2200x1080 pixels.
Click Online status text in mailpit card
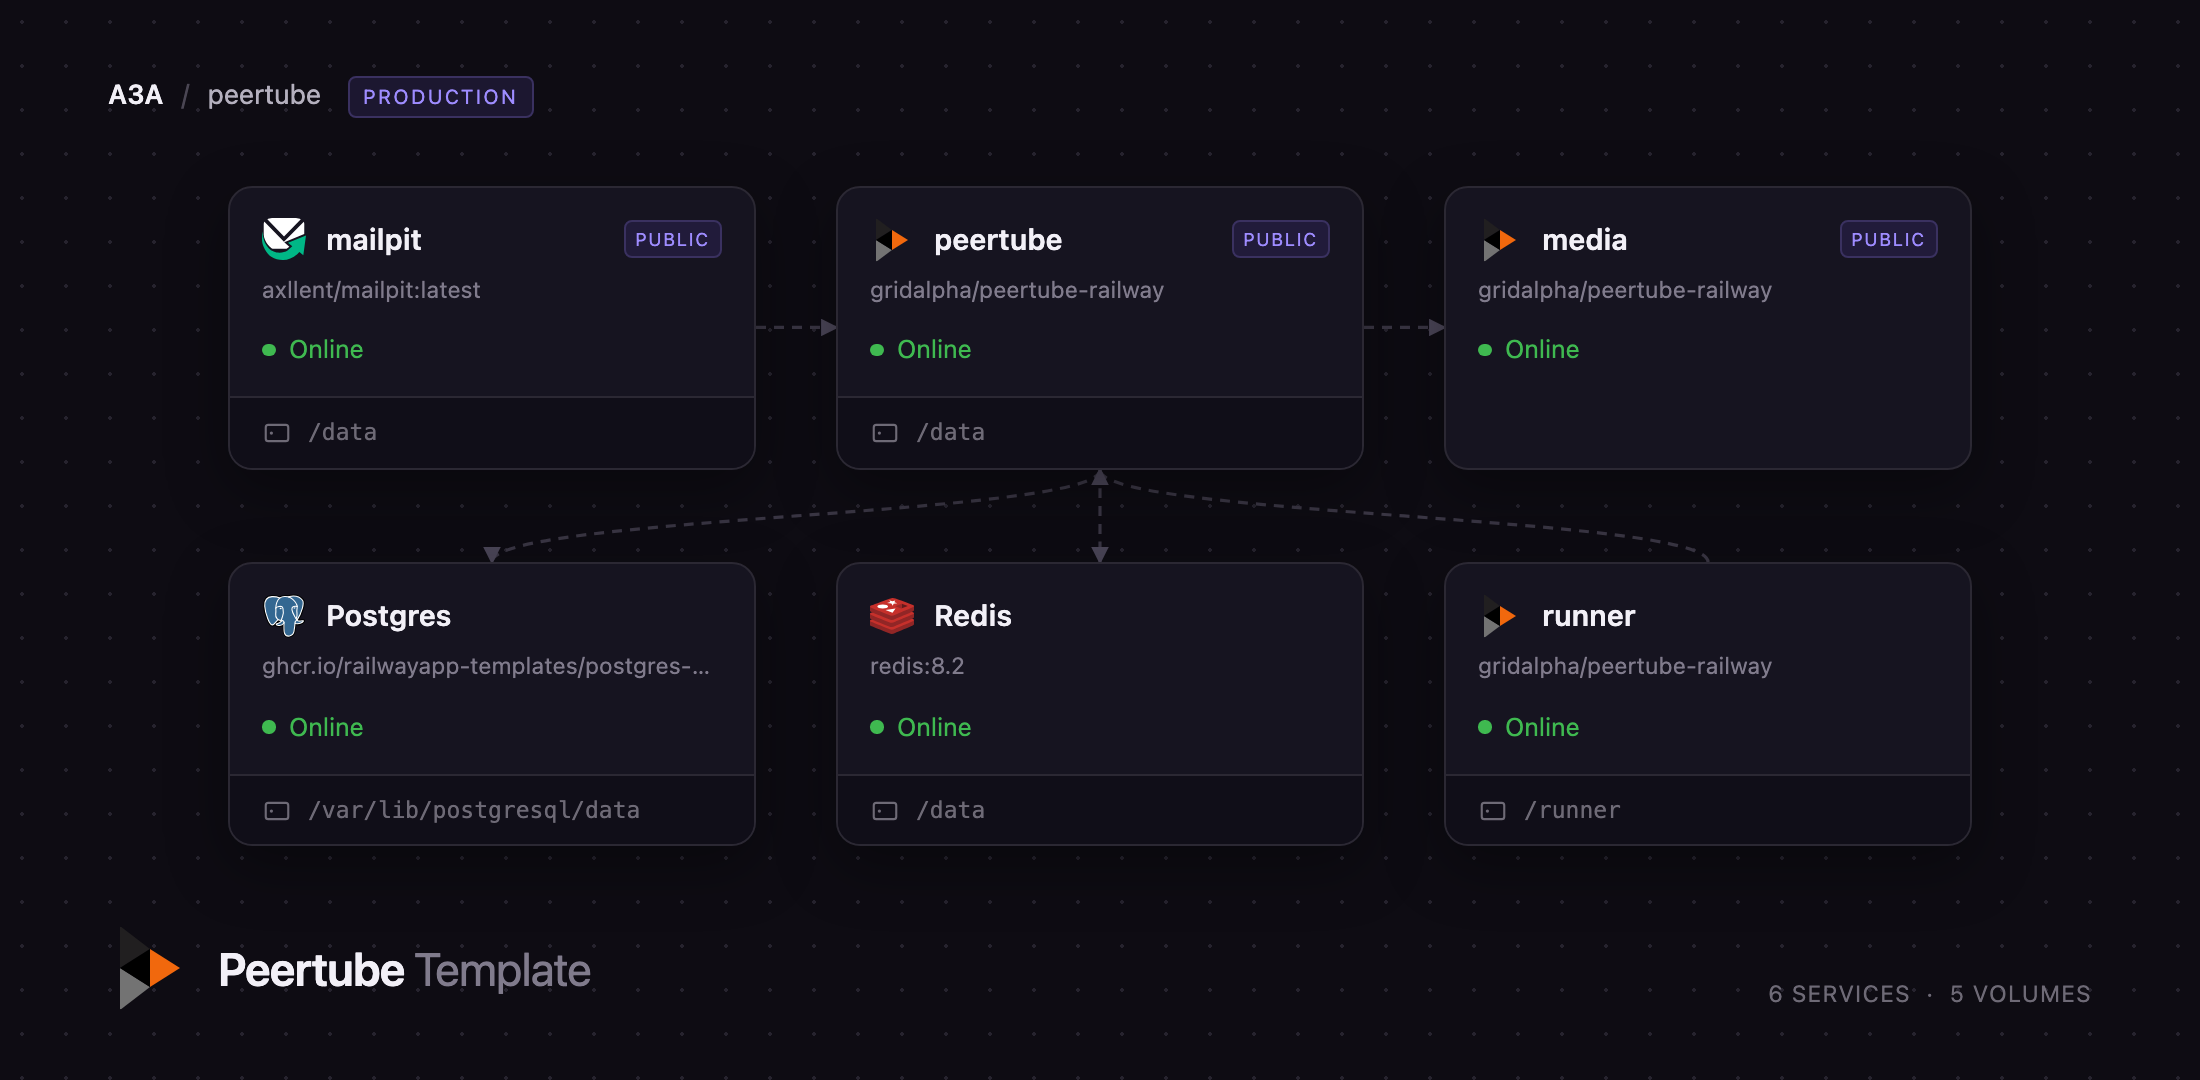(326, 349)
